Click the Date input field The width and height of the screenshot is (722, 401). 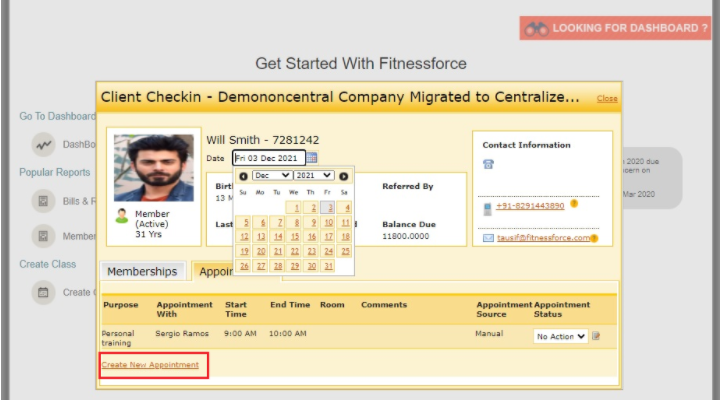[269, 158]
